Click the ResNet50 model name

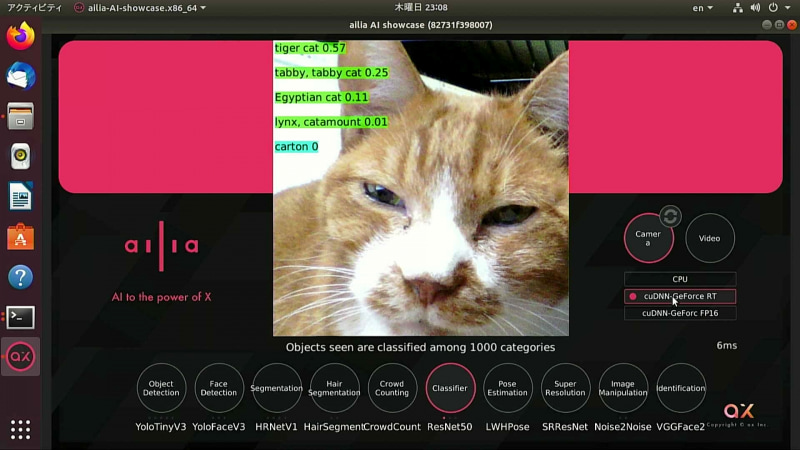(x=449, y=427)
